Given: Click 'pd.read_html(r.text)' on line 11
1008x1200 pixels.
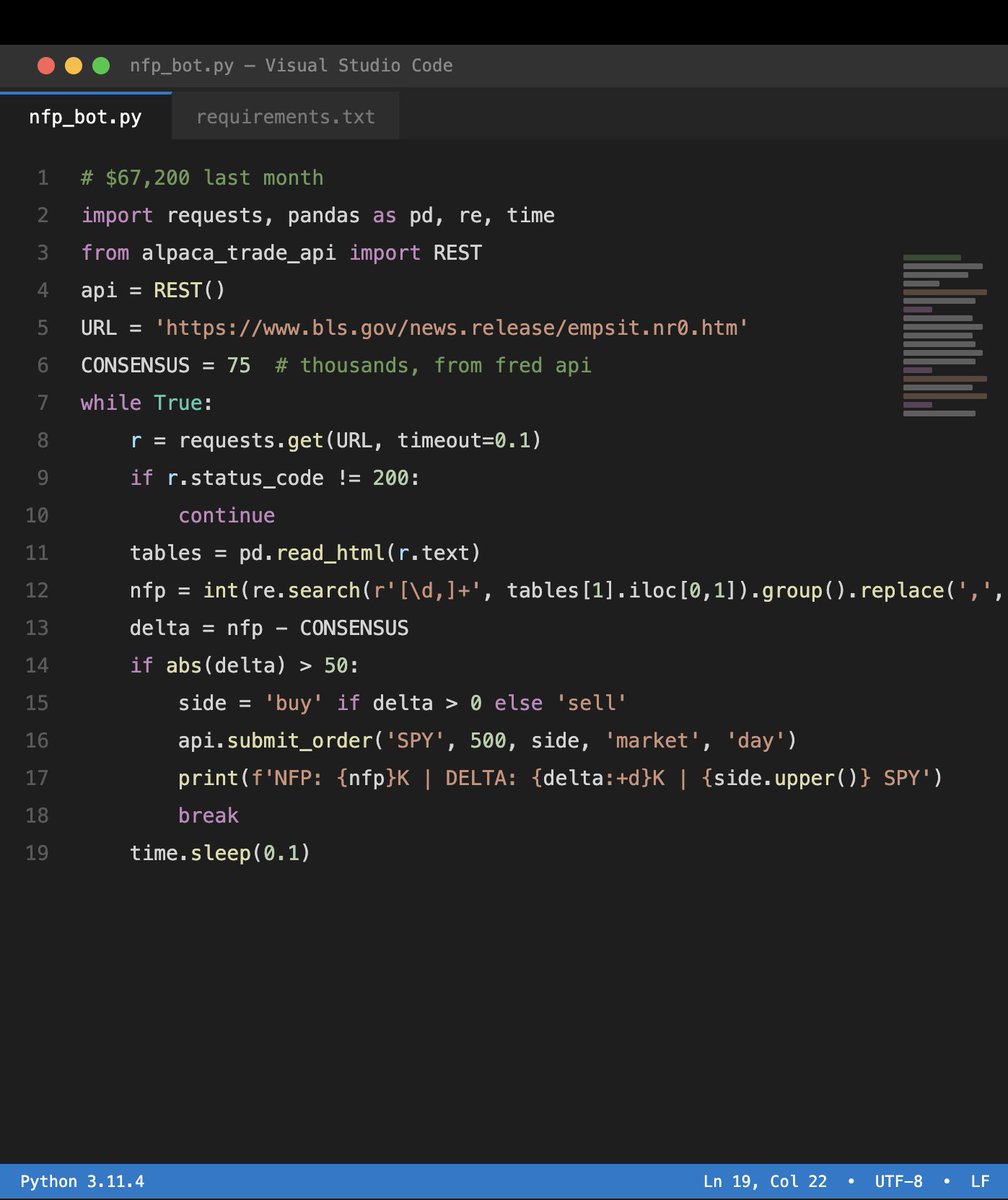Looking at the screenshot, I should [x=360, y=553].
